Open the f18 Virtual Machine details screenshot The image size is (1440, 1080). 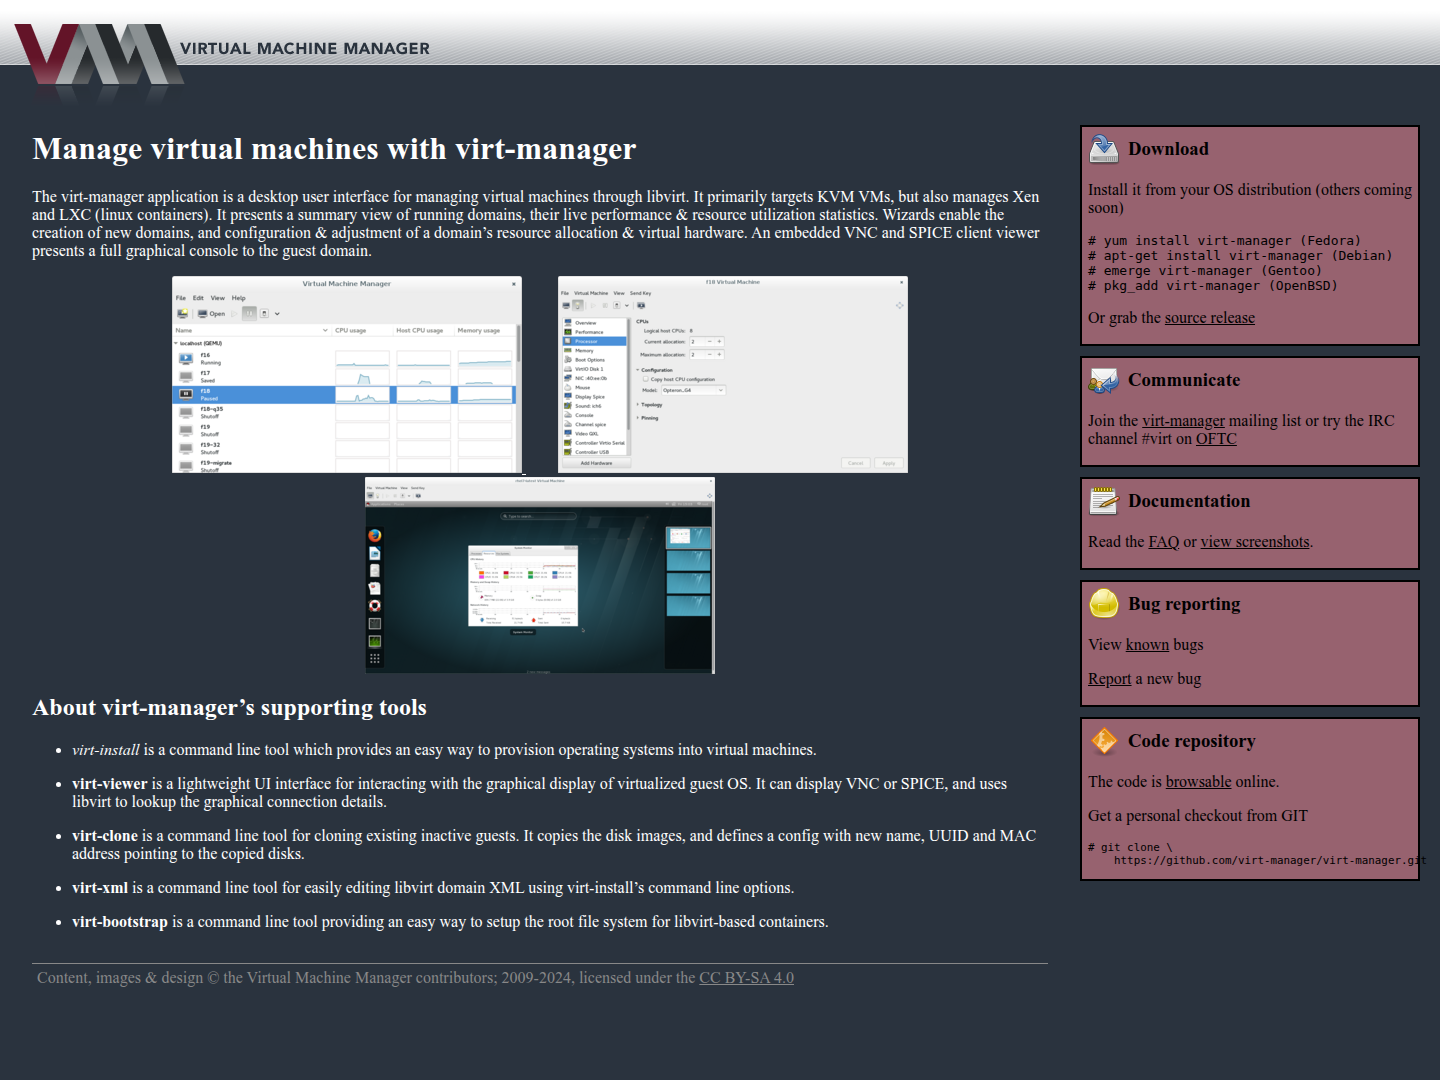733,374
